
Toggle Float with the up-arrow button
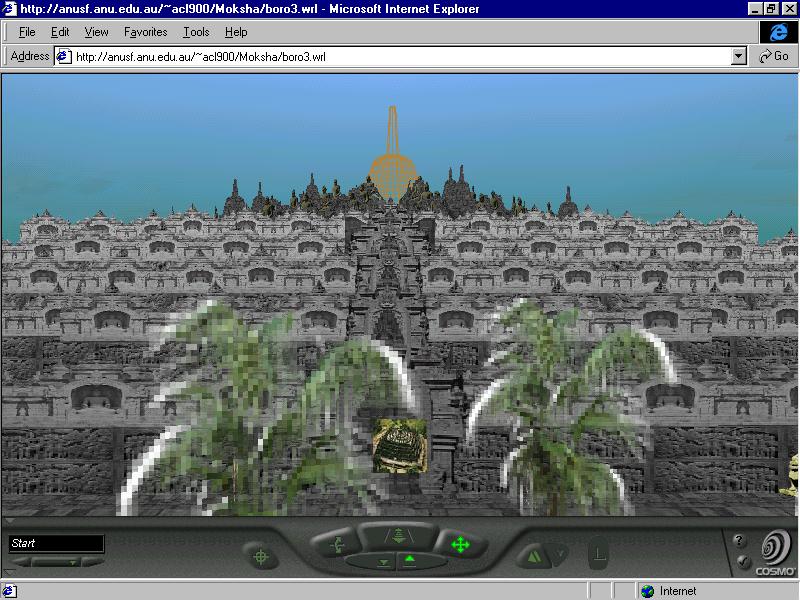point(411,561)
